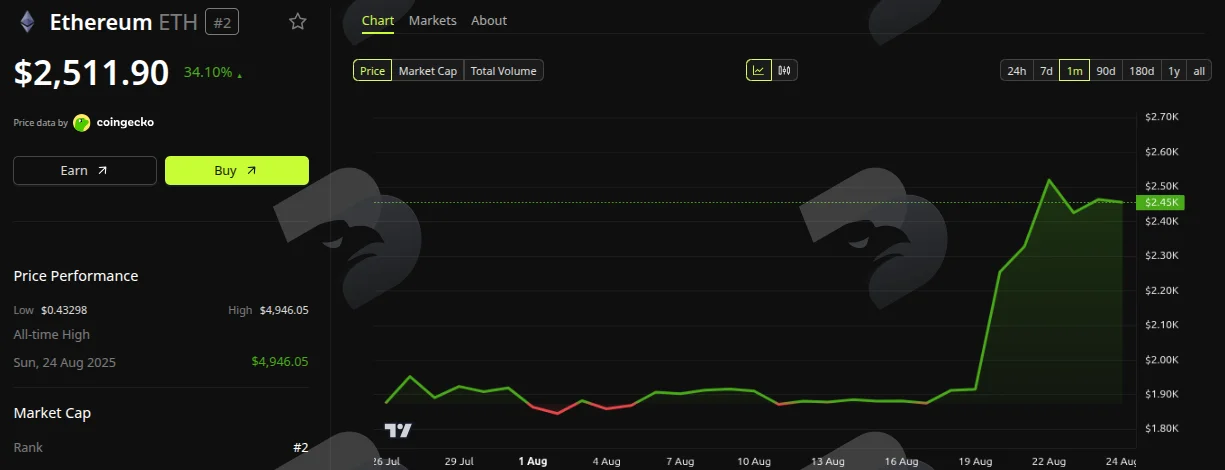Click the Ethereum diamond logo
Viewport: 1225px width, 470px height.
click(x=27, y=22)
